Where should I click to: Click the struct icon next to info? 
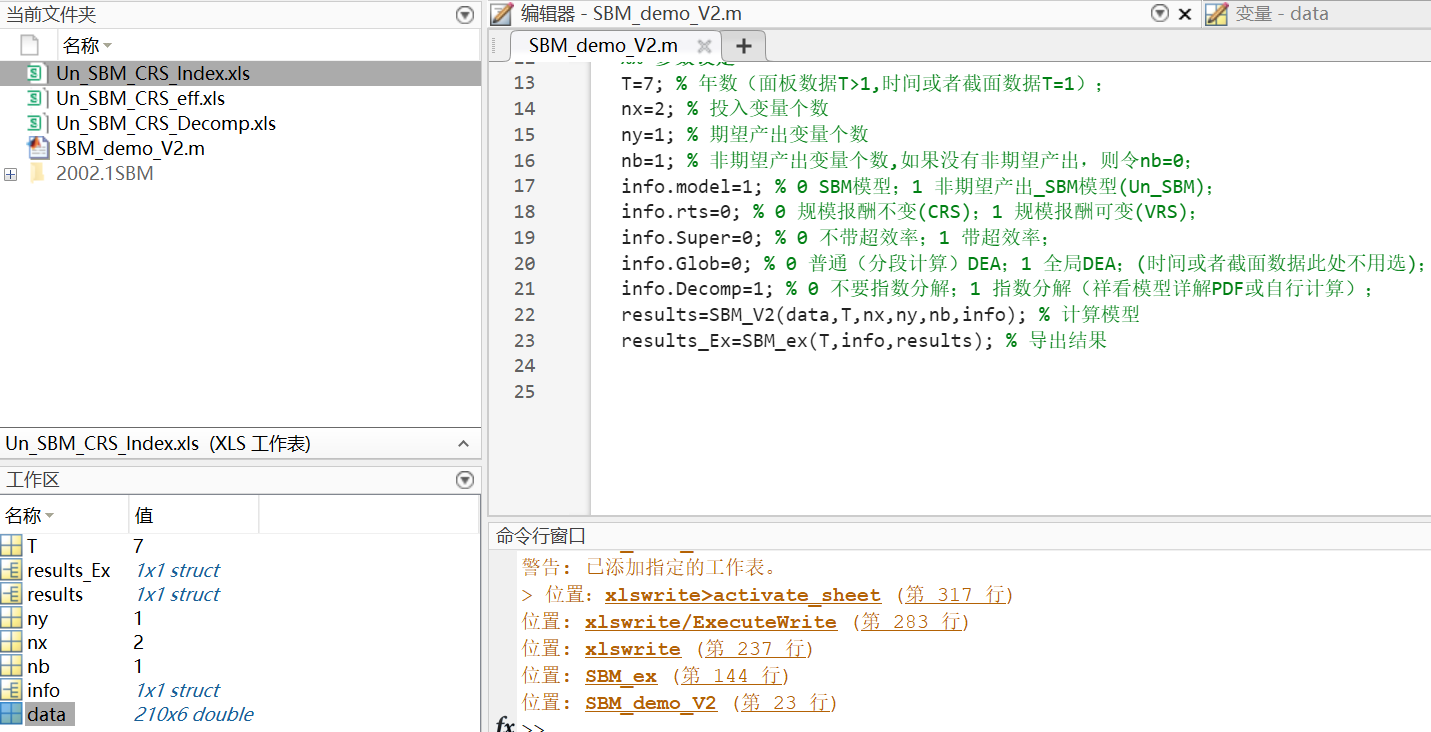tap(11, 690)
